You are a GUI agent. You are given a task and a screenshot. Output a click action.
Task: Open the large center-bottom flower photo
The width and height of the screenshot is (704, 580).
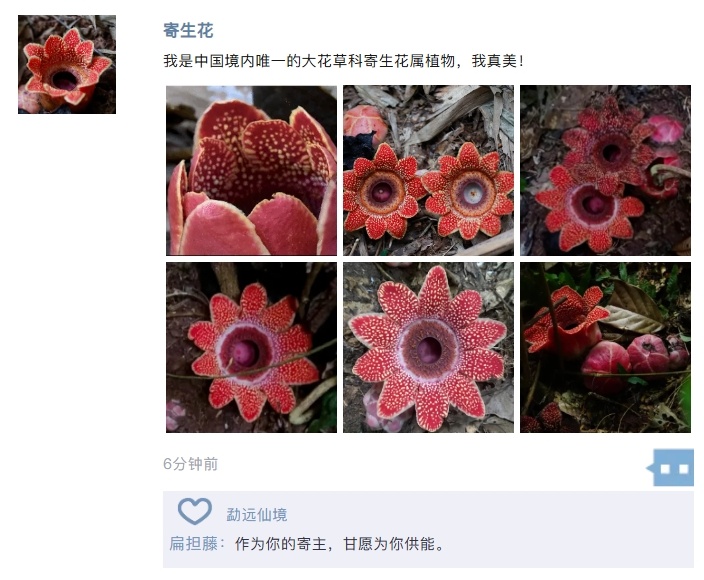coord(428,347)
